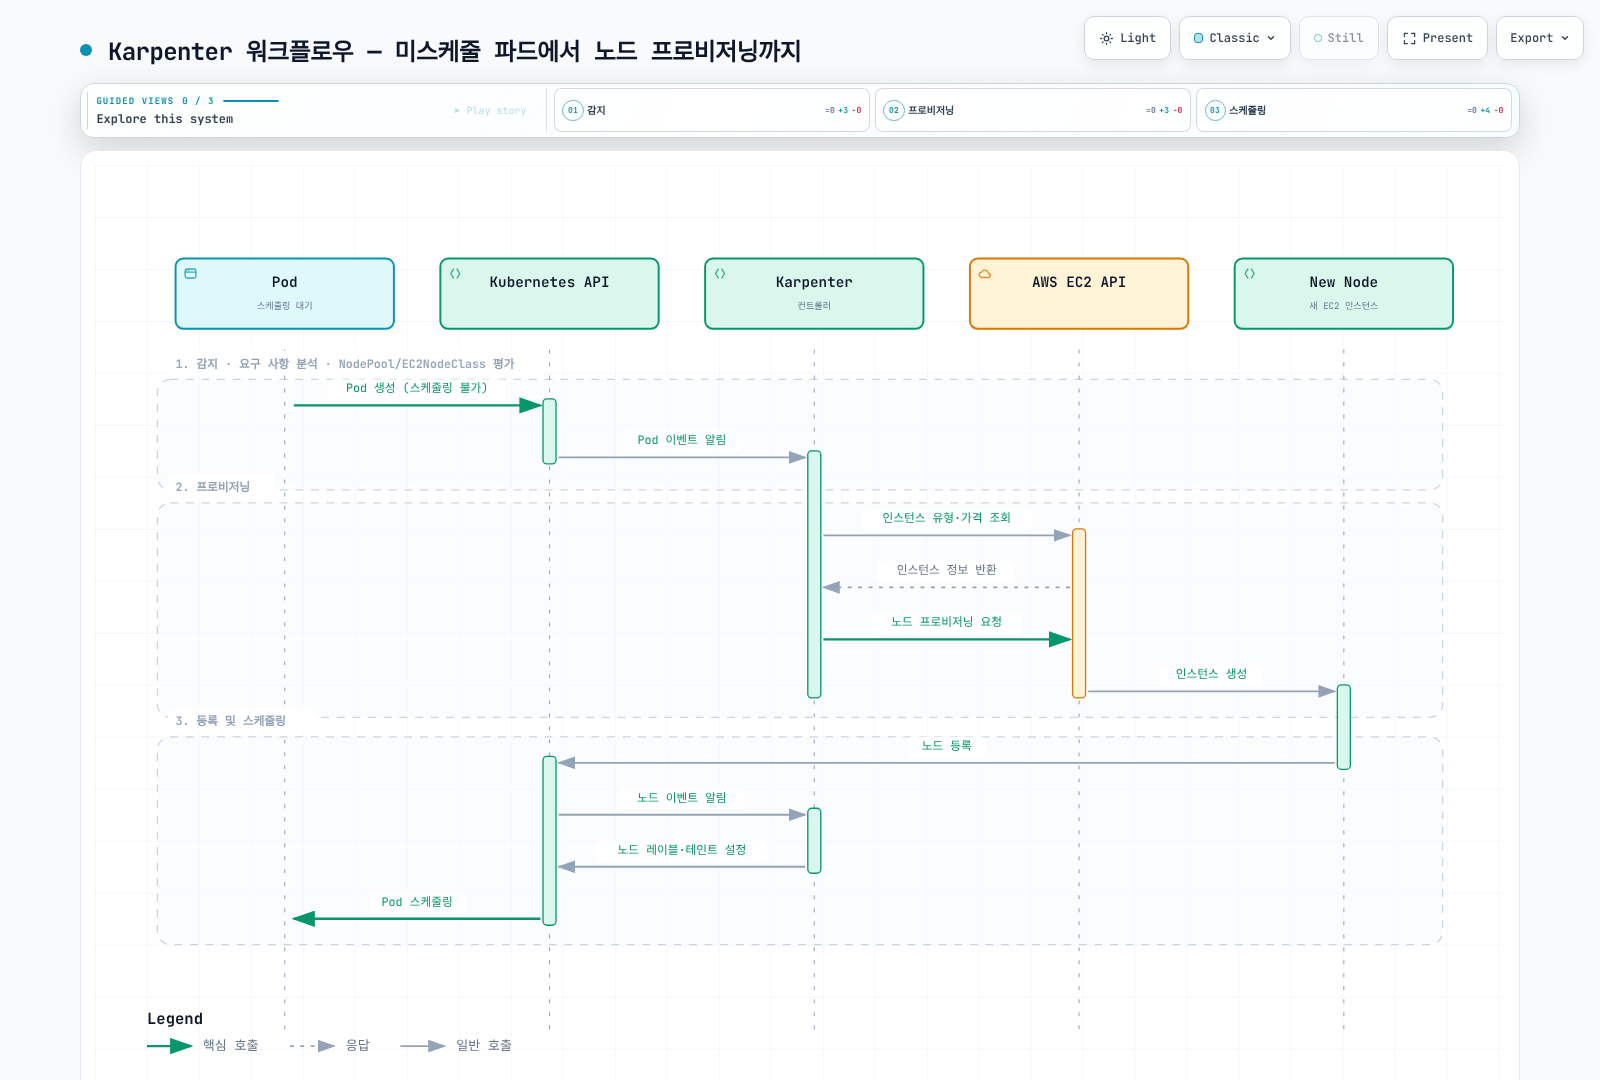Click the 03 step number circle
Screen dimensions: 1600x1080
pos(1215,110)
